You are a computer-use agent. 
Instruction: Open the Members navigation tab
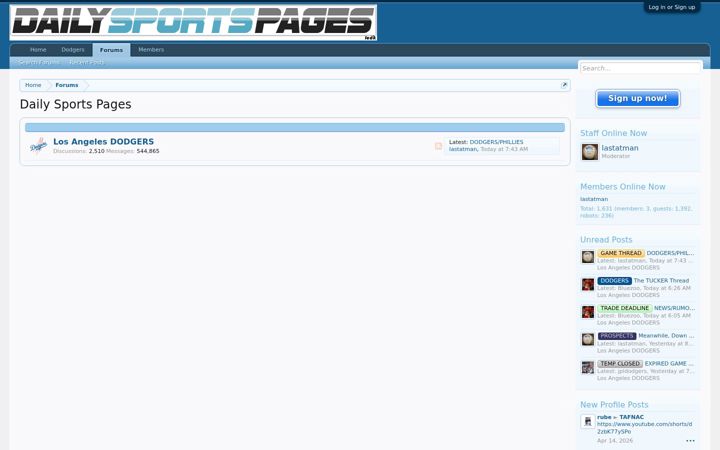[x=151, y=50]
